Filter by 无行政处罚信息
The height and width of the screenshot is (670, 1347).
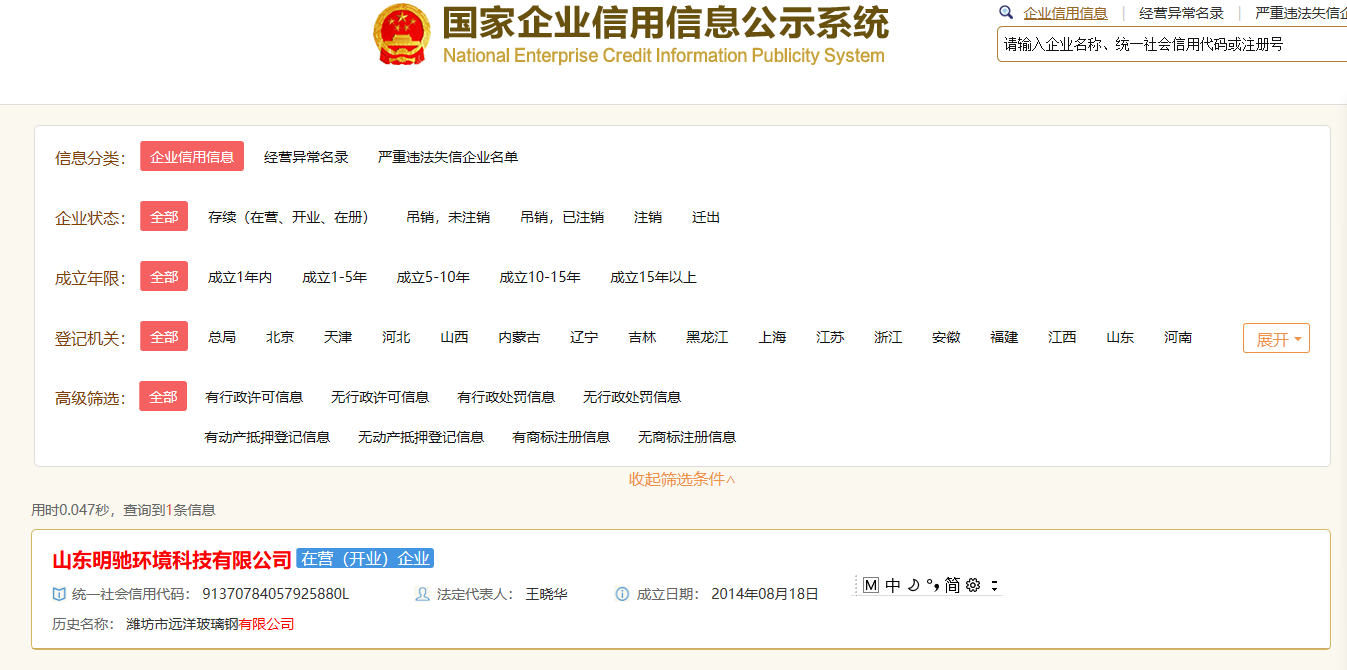tap(632, 397)
